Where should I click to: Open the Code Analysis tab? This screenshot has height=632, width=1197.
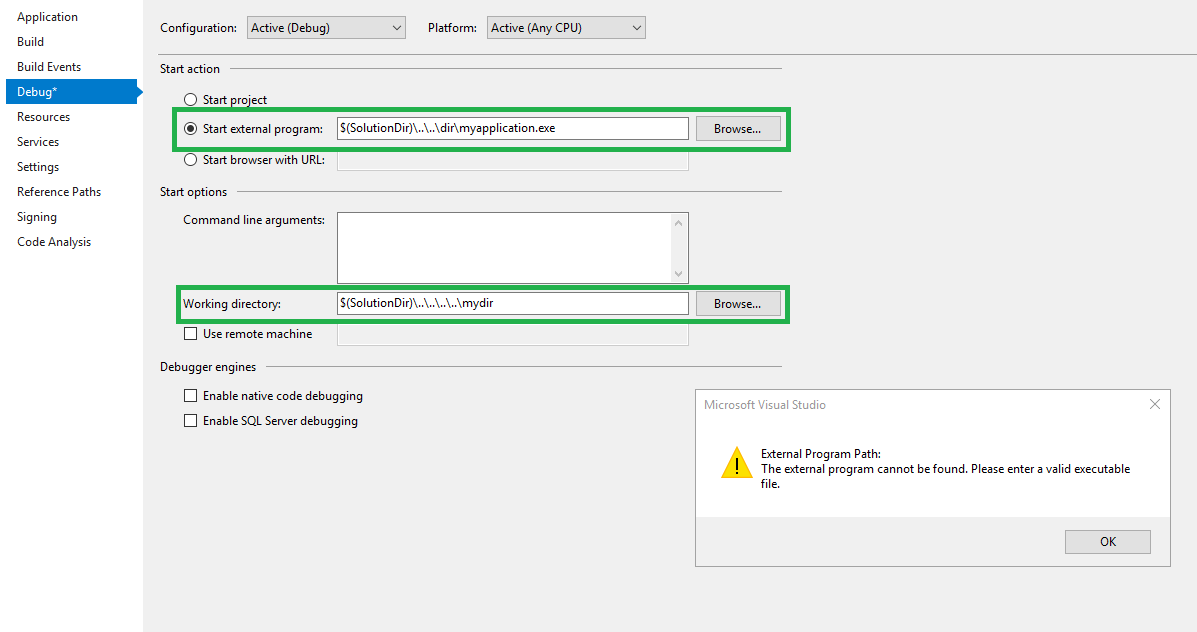coord(54,242)
